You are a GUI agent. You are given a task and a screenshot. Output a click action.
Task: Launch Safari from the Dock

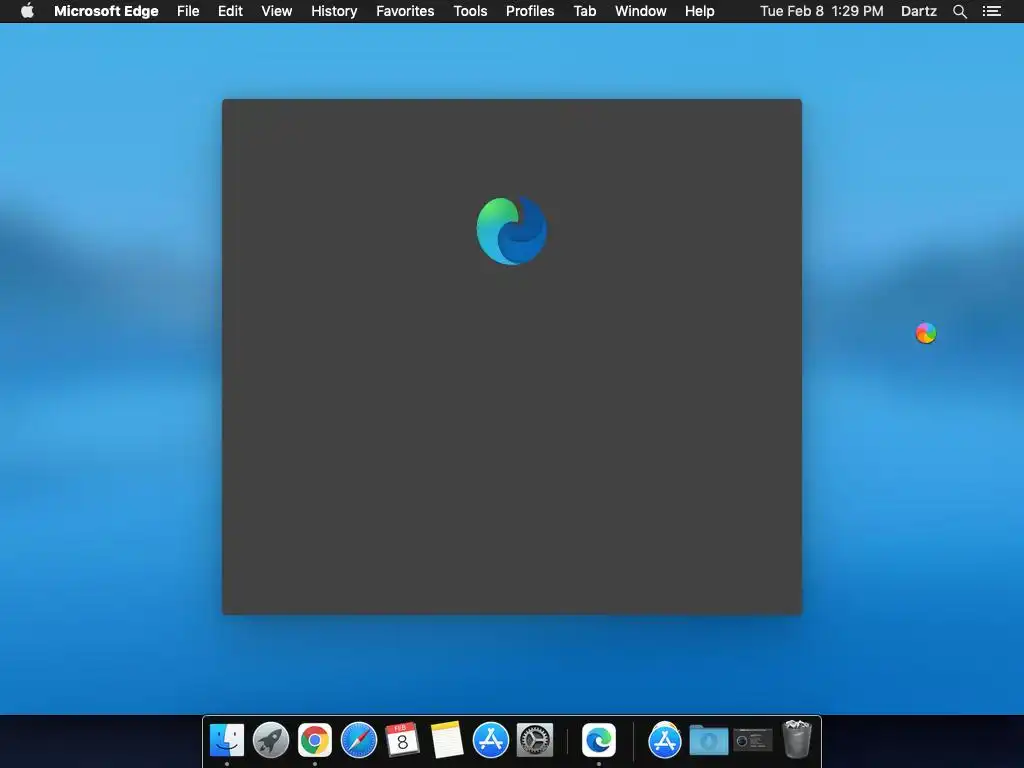[x=359, y=740]
